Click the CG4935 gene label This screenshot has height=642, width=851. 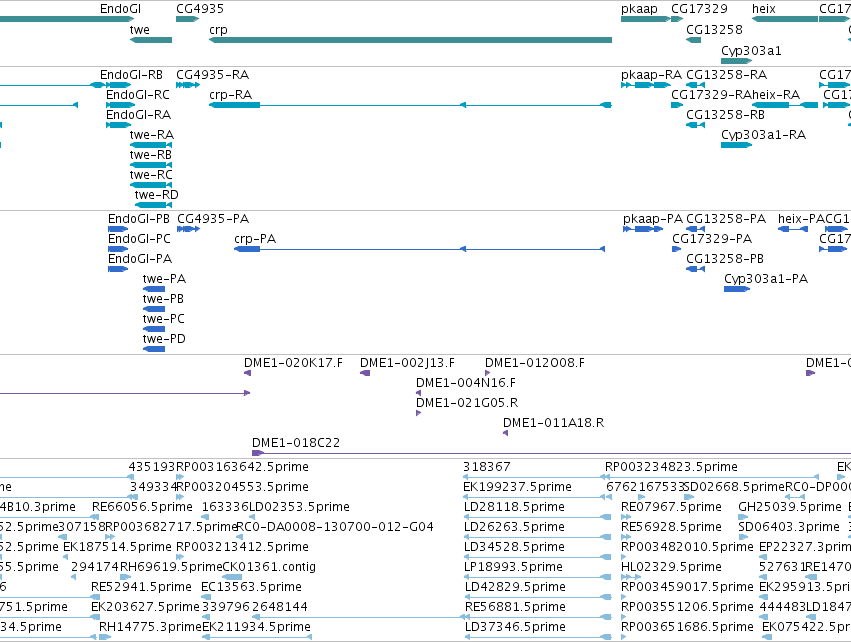[200, 9]
